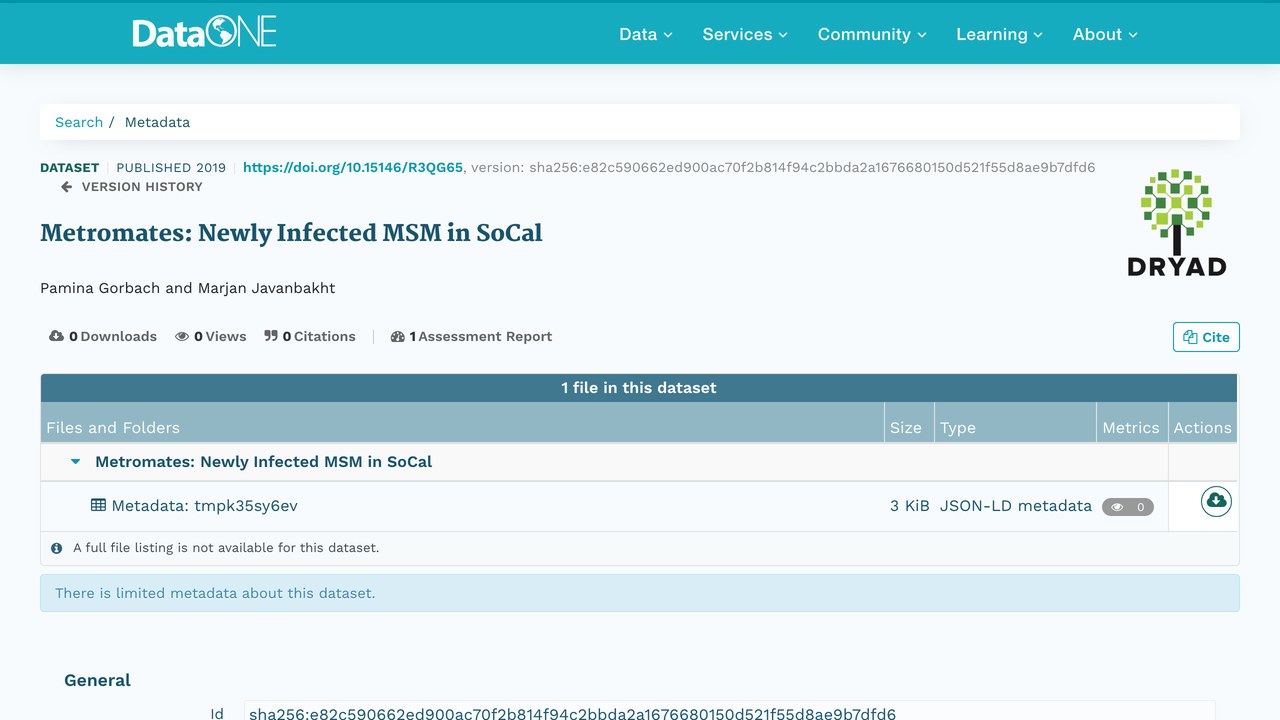Click the PUBLISHED 2019 label
Image resolution: width=1280 pixels, height=720 pixels.
coord(171,168)
